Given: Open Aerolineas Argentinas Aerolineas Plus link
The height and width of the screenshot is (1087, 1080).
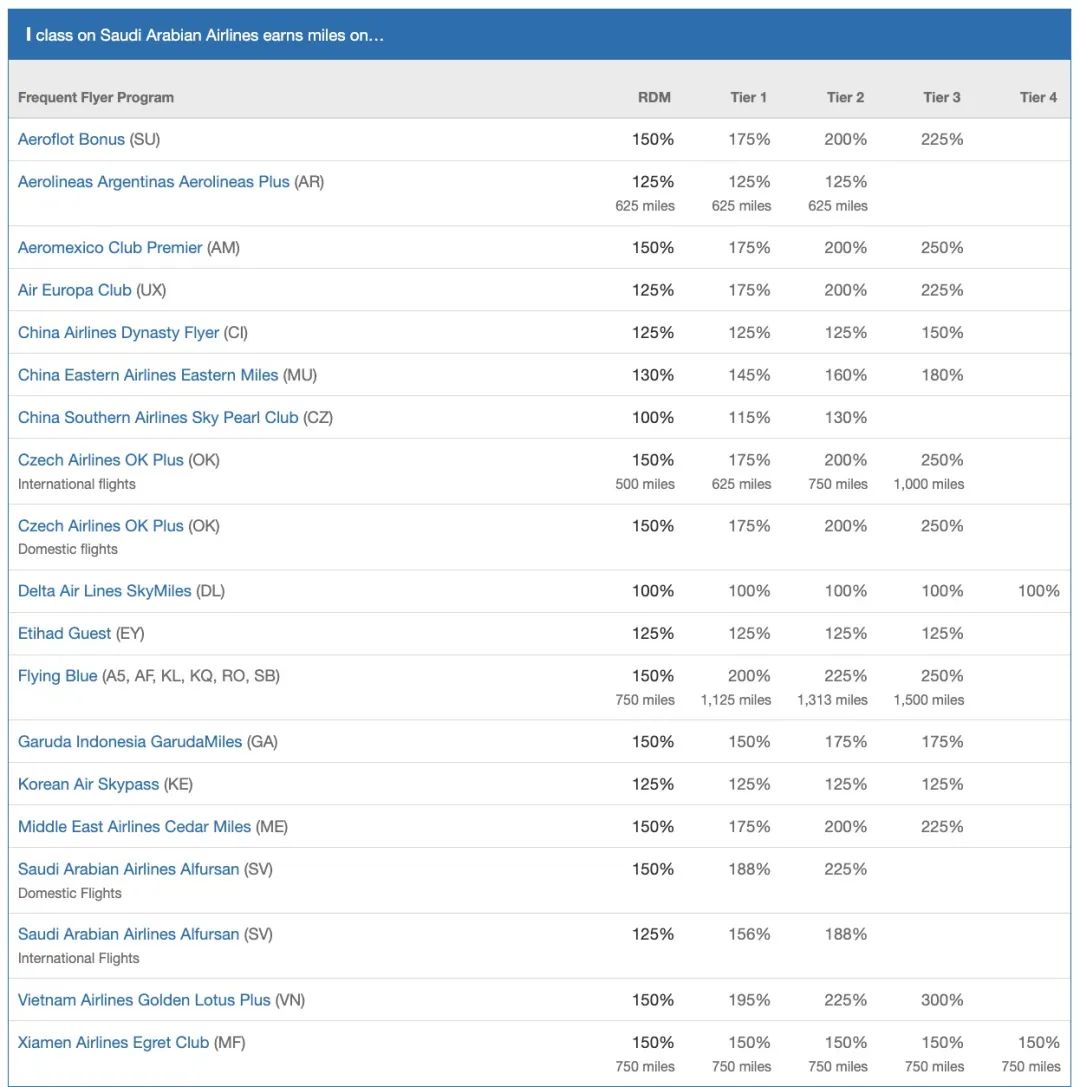Looking at the screenshot, I should (x=154, y=182).
